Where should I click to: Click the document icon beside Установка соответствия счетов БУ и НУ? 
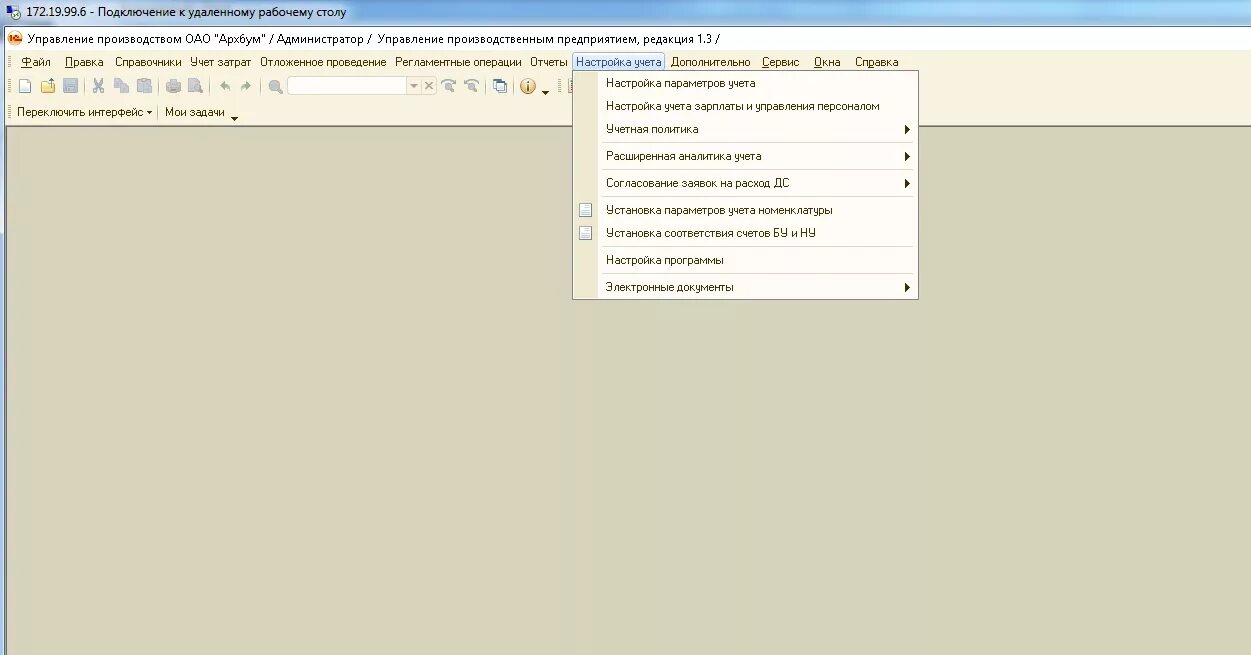(x=585, y=233)
